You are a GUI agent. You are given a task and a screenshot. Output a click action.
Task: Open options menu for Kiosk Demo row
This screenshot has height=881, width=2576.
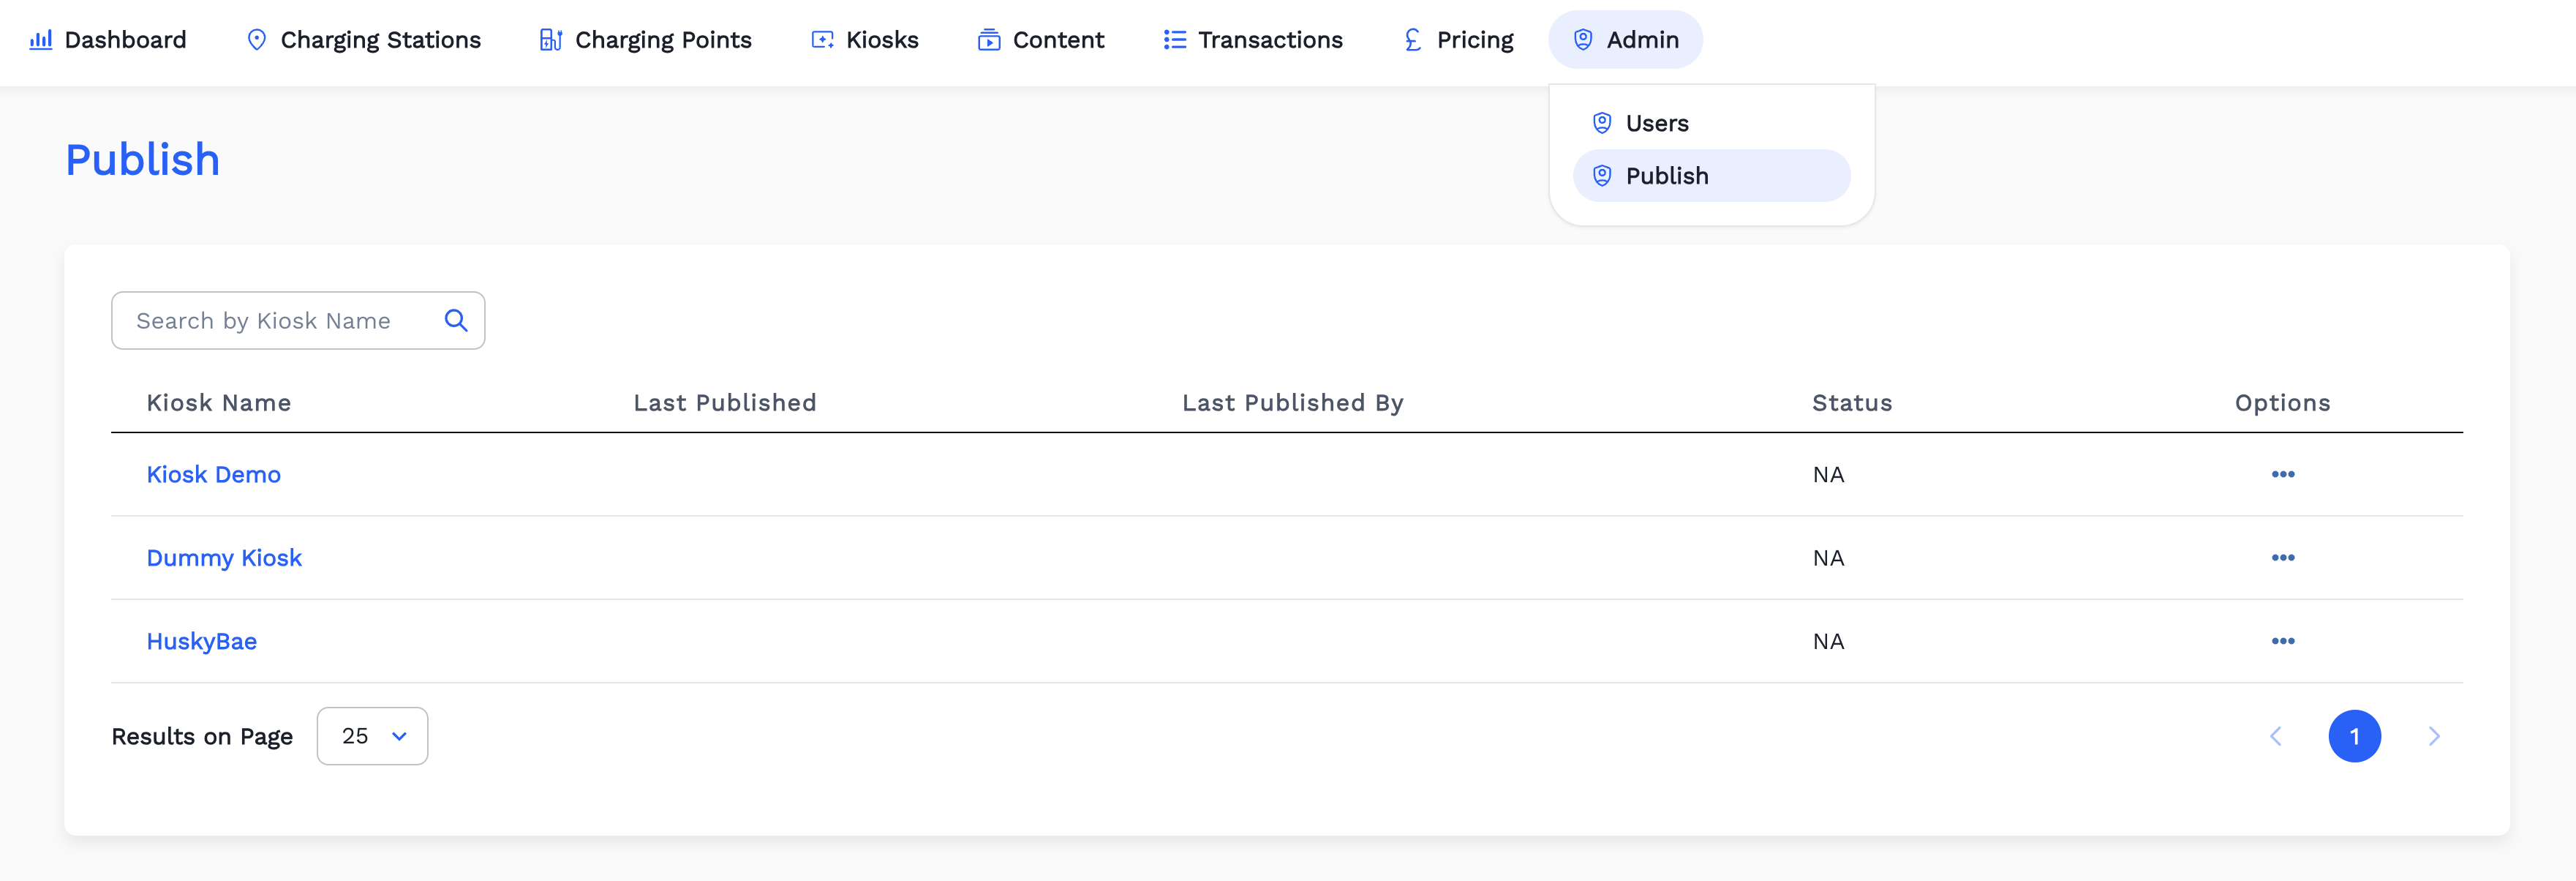coord(2282,475)
